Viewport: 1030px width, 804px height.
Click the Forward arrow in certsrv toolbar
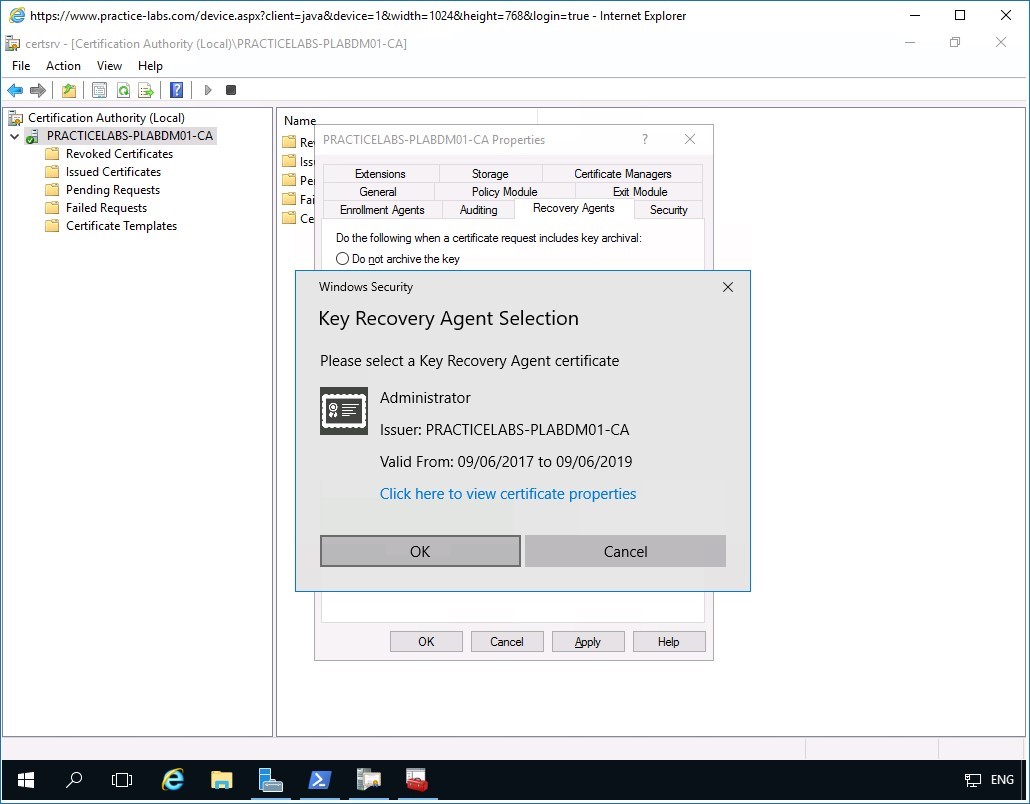(x=38, y=90)
